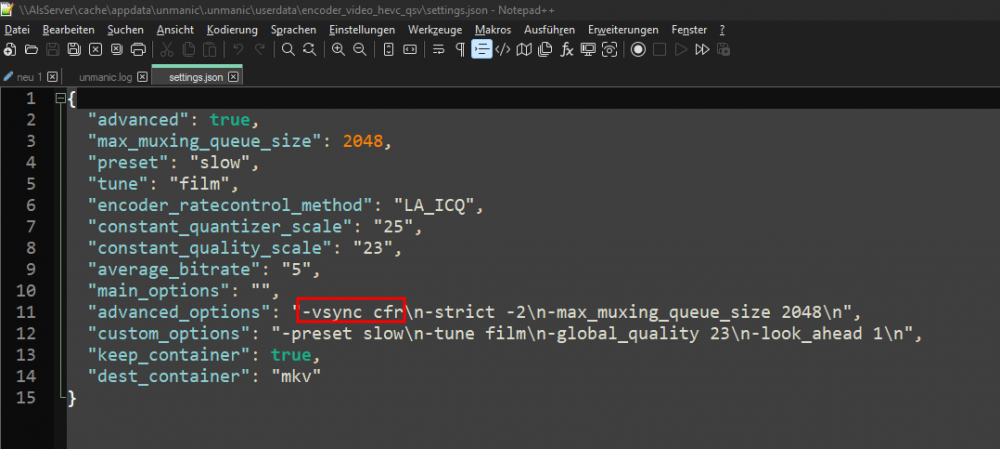Open the Ansicht menu
1000x449 pixels.
[x=175, y=30]
